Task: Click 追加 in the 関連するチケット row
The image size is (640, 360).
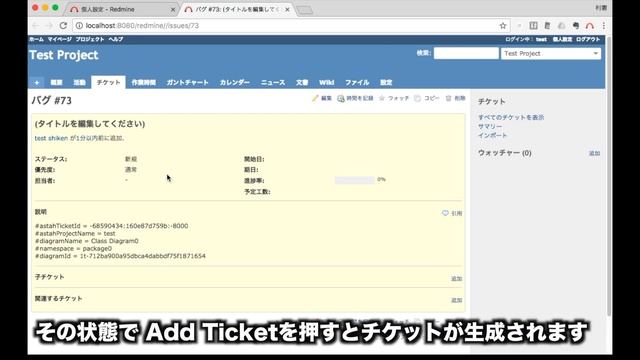Action: coord(456,300)
